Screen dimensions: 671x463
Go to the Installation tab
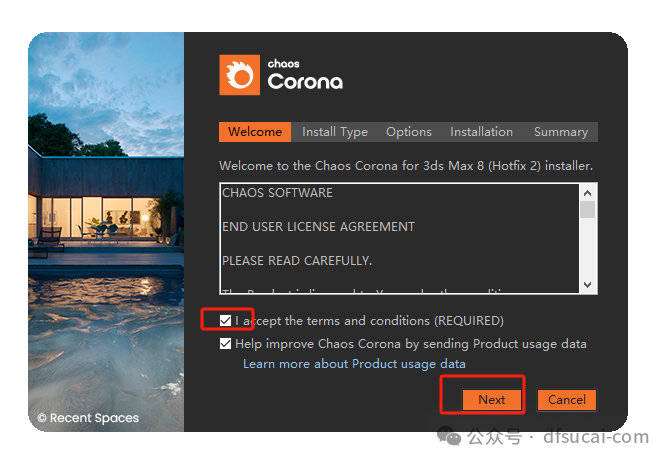click(481, 132)
